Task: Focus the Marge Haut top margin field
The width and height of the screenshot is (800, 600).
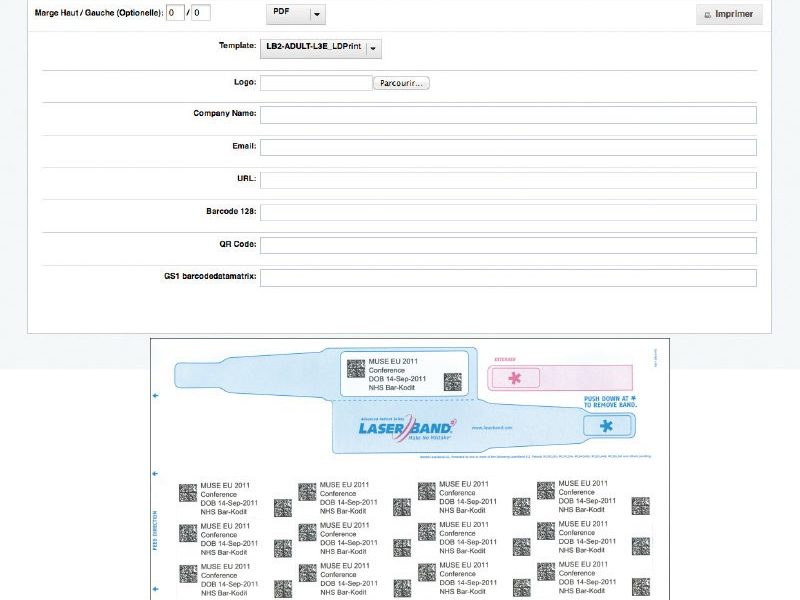Action: pos(175,13)
